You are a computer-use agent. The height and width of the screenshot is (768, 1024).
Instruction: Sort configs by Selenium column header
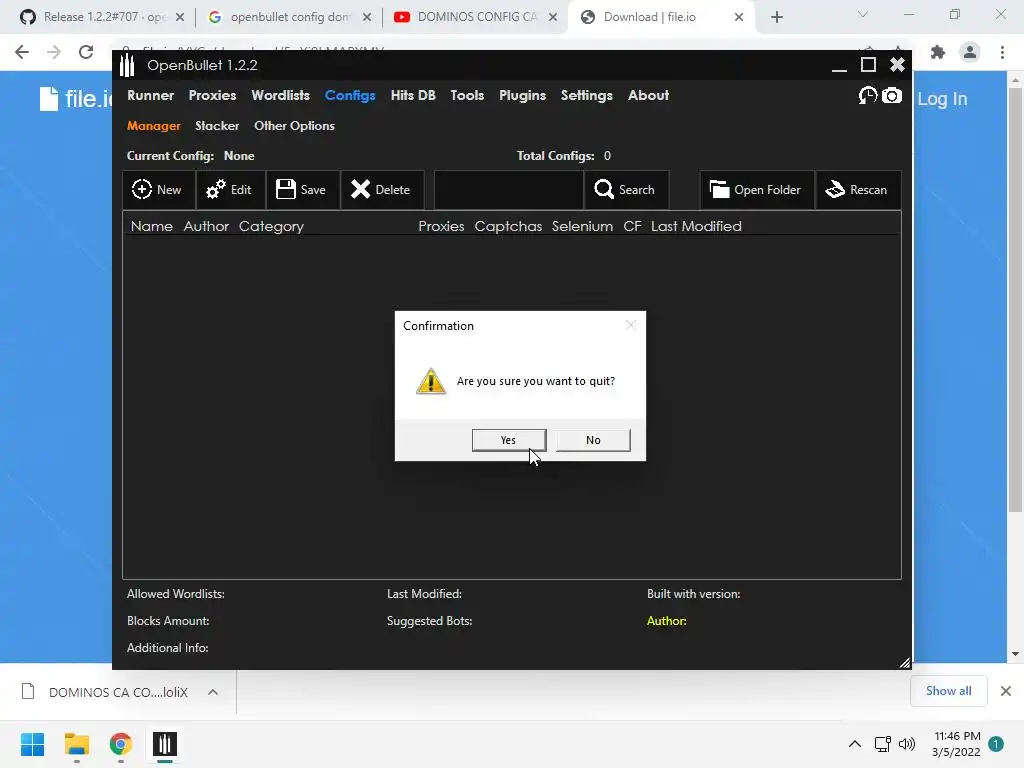583,227
